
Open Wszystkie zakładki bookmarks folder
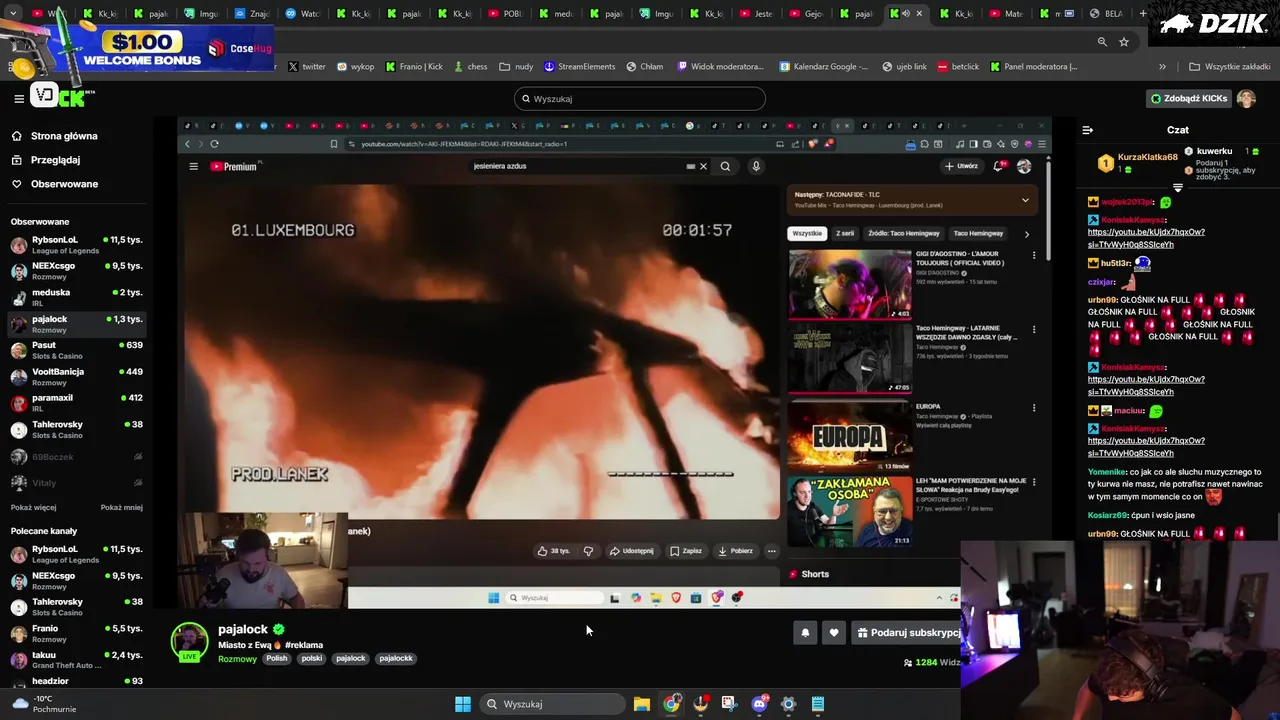point(1230,66)
